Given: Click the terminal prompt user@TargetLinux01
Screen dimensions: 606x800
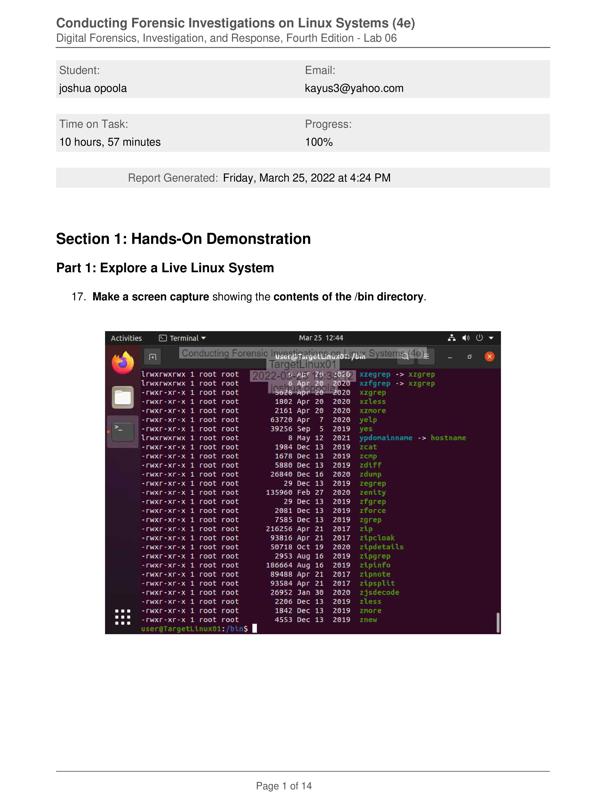Looking at the screenshot, I should point(183,629).
